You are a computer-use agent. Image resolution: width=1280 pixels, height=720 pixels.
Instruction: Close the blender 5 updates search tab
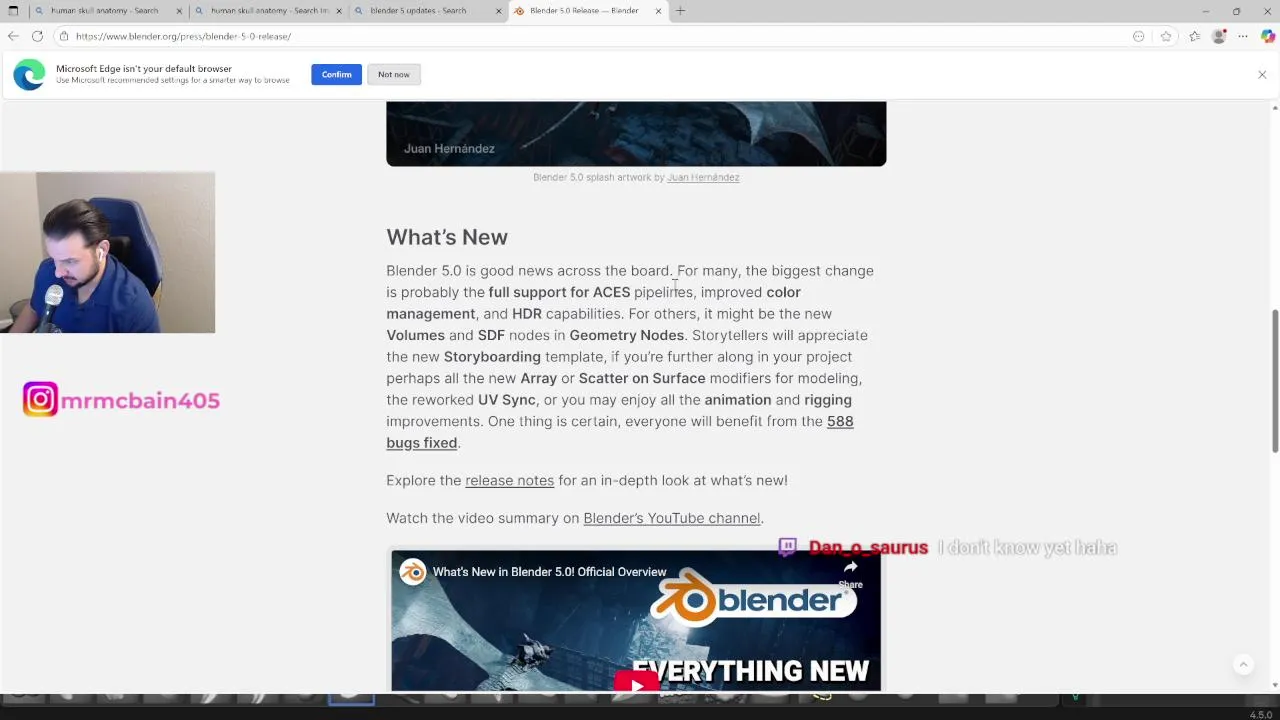click(x=499, y=11)
